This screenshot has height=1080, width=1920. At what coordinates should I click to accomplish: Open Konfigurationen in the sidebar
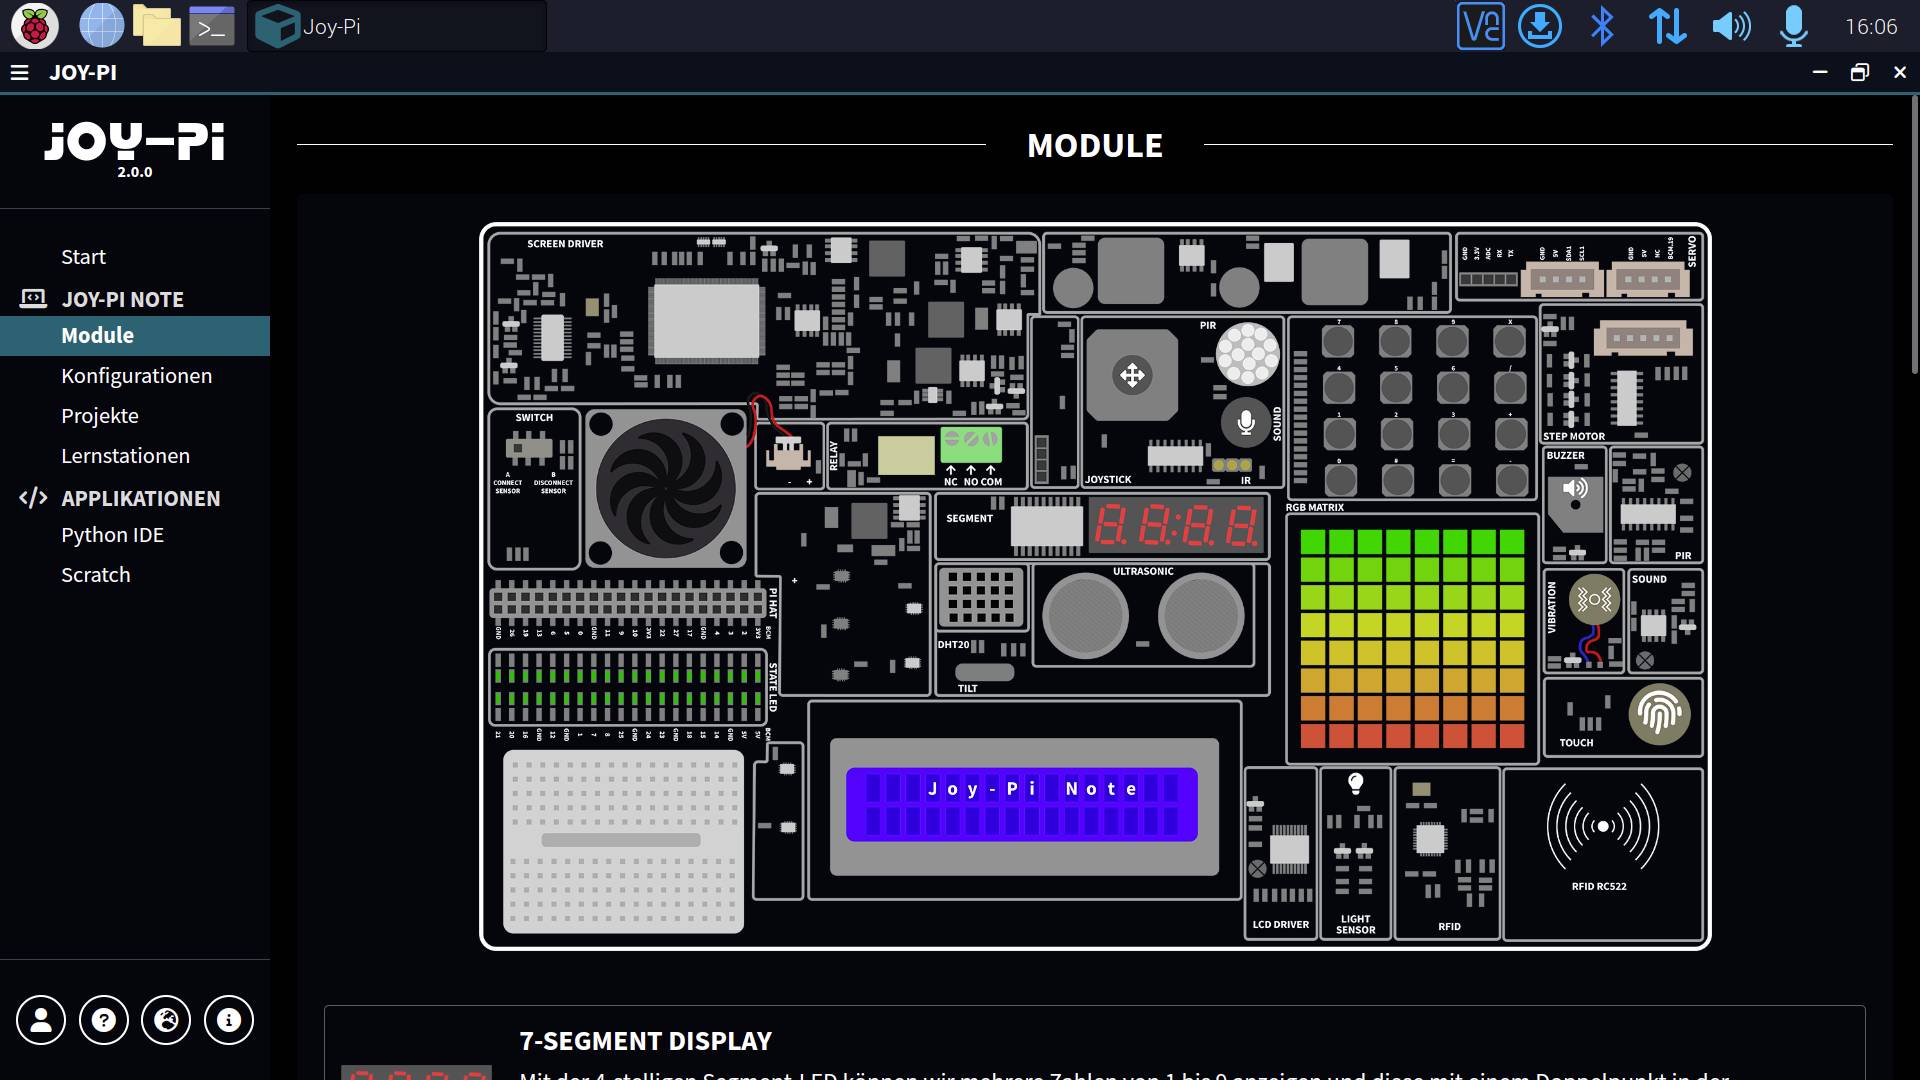[136, 376]
